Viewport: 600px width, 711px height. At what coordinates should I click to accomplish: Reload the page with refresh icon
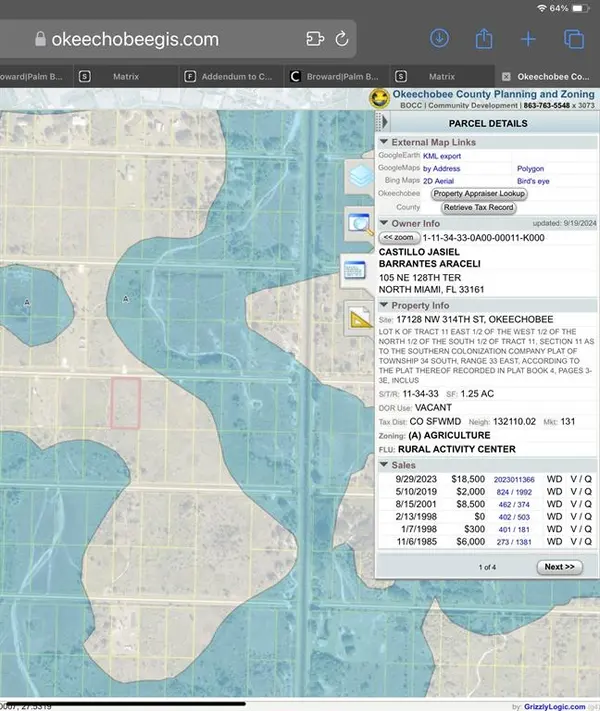[342, 39]
